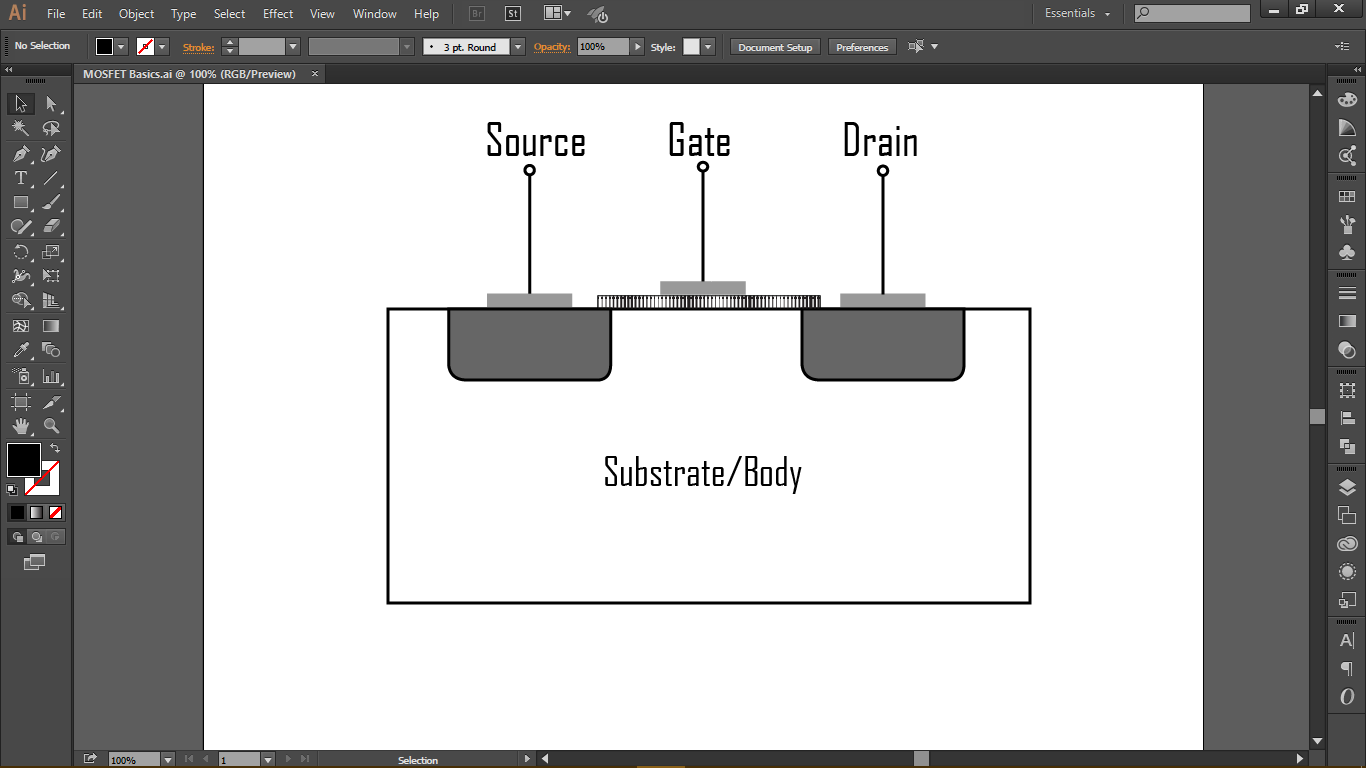Open the stroke color dropdown arrow
1366x768 pixels.
163,47
